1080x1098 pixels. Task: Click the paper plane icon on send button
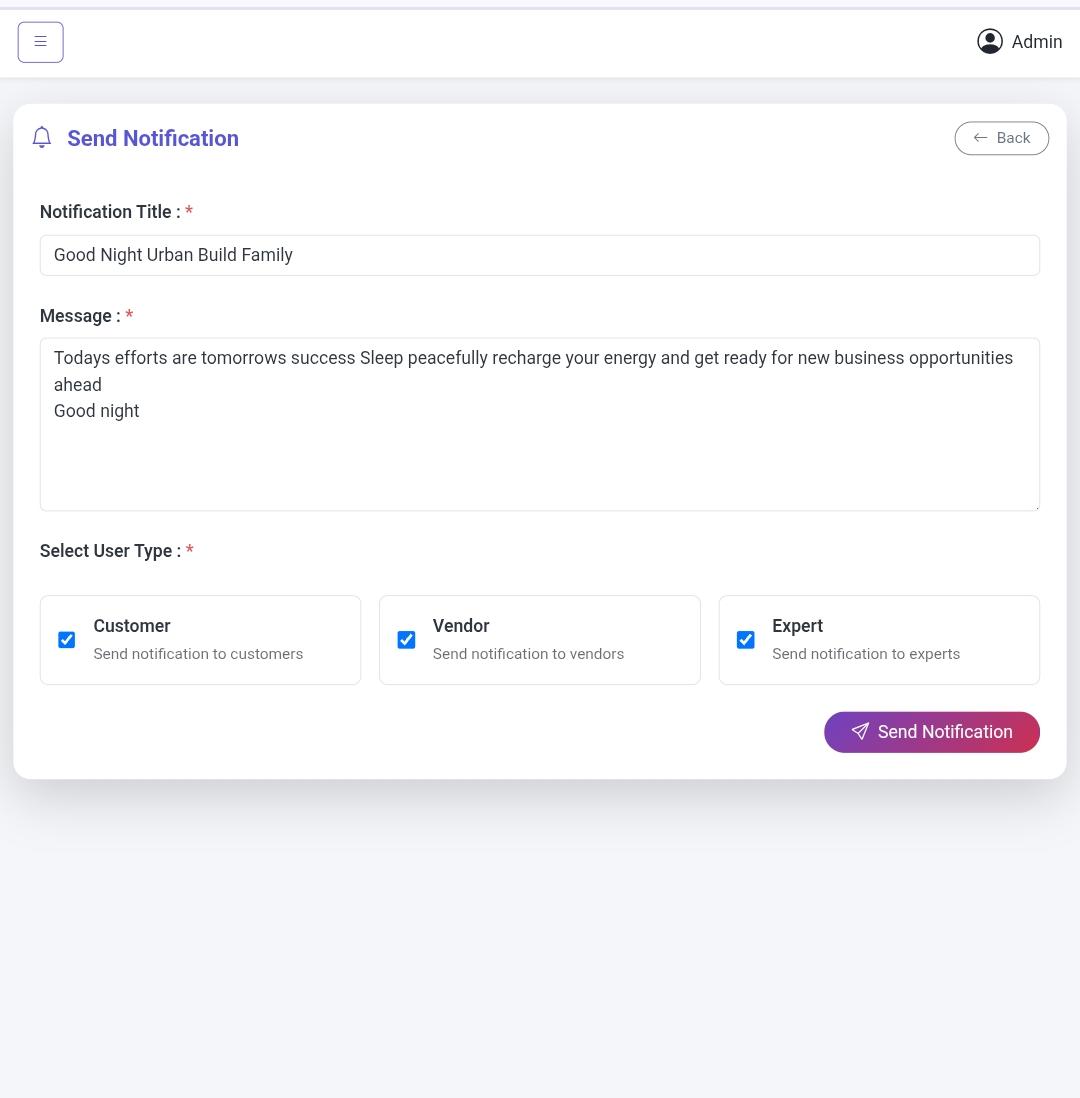pyautogui.click(x=860, y=732)
